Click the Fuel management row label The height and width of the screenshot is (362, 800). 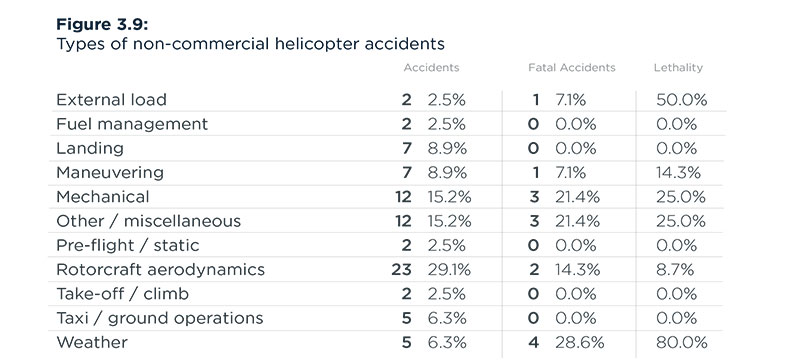132,124
